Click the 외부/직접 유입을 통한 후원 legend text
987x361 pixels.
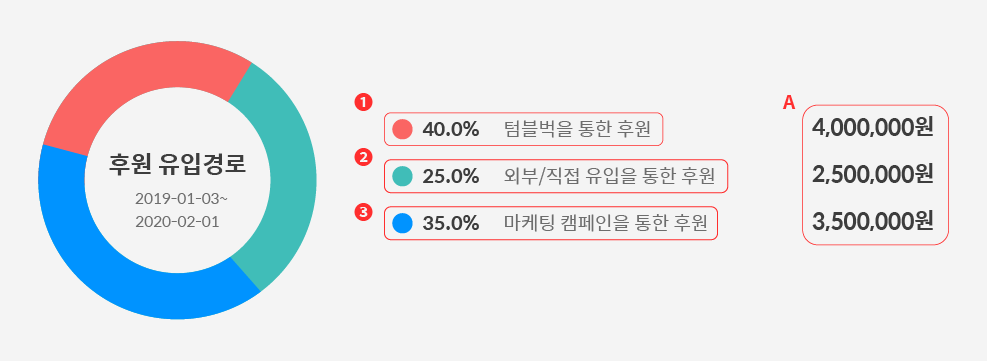click(x=609, y=177)
